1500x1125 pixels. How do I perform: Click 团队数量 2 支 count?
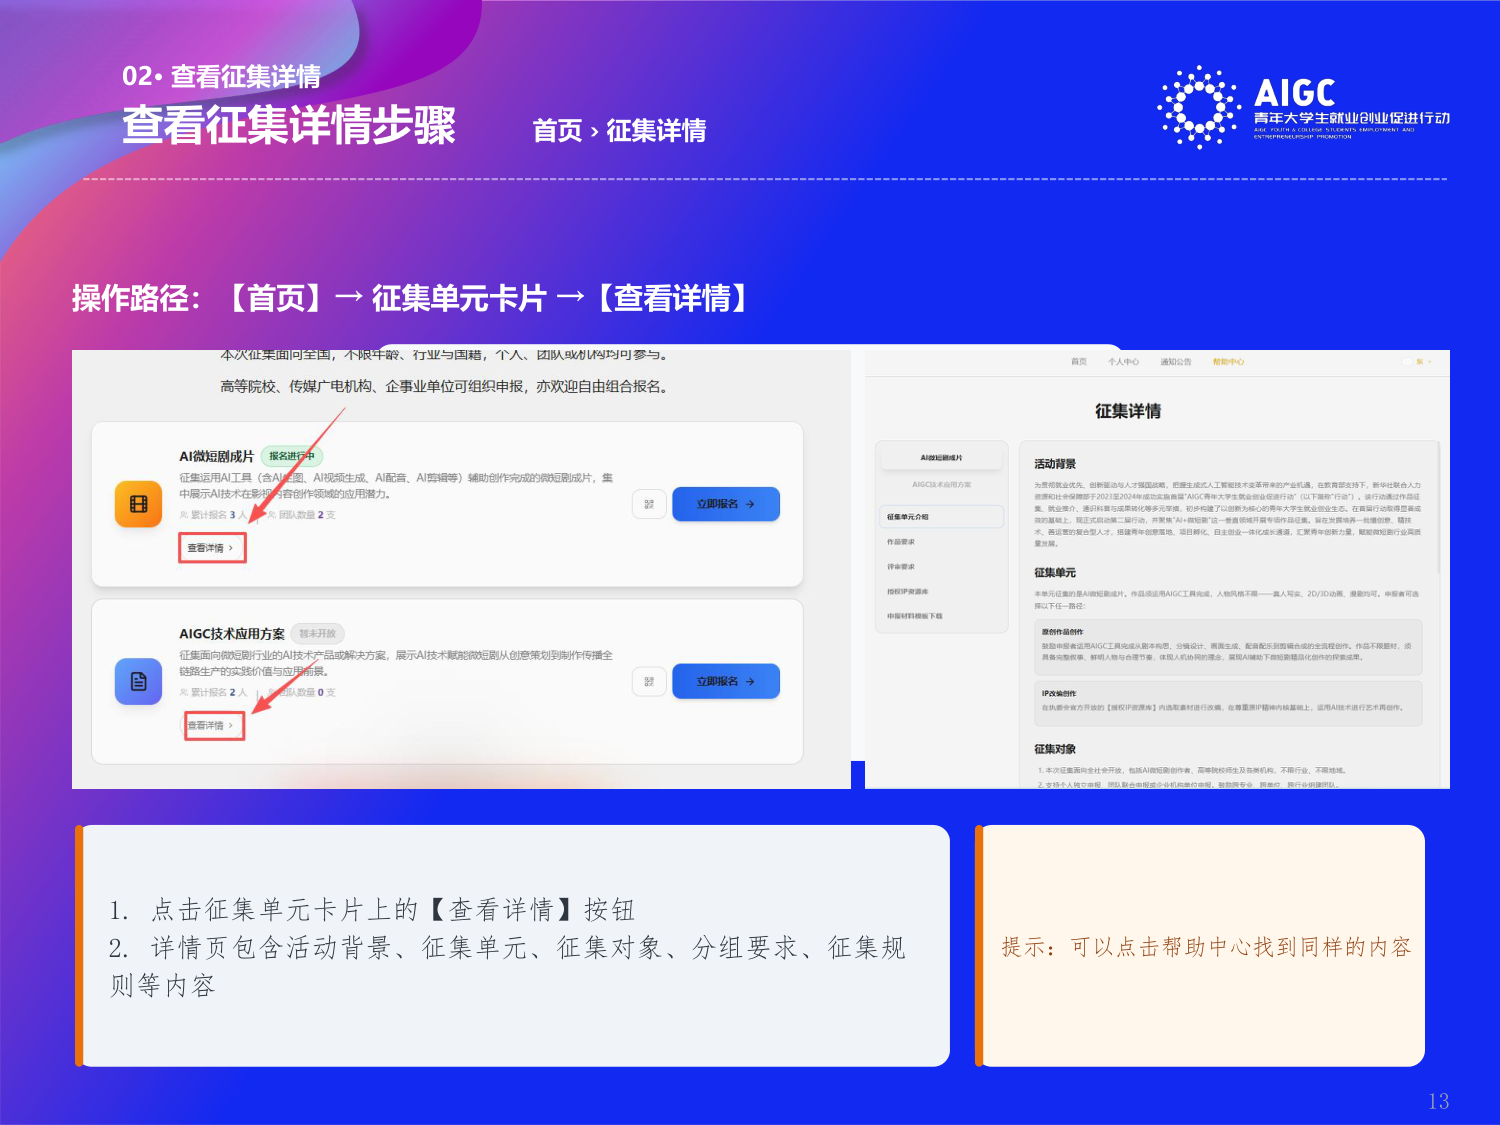pyautogui.click(x=301, y=515)
